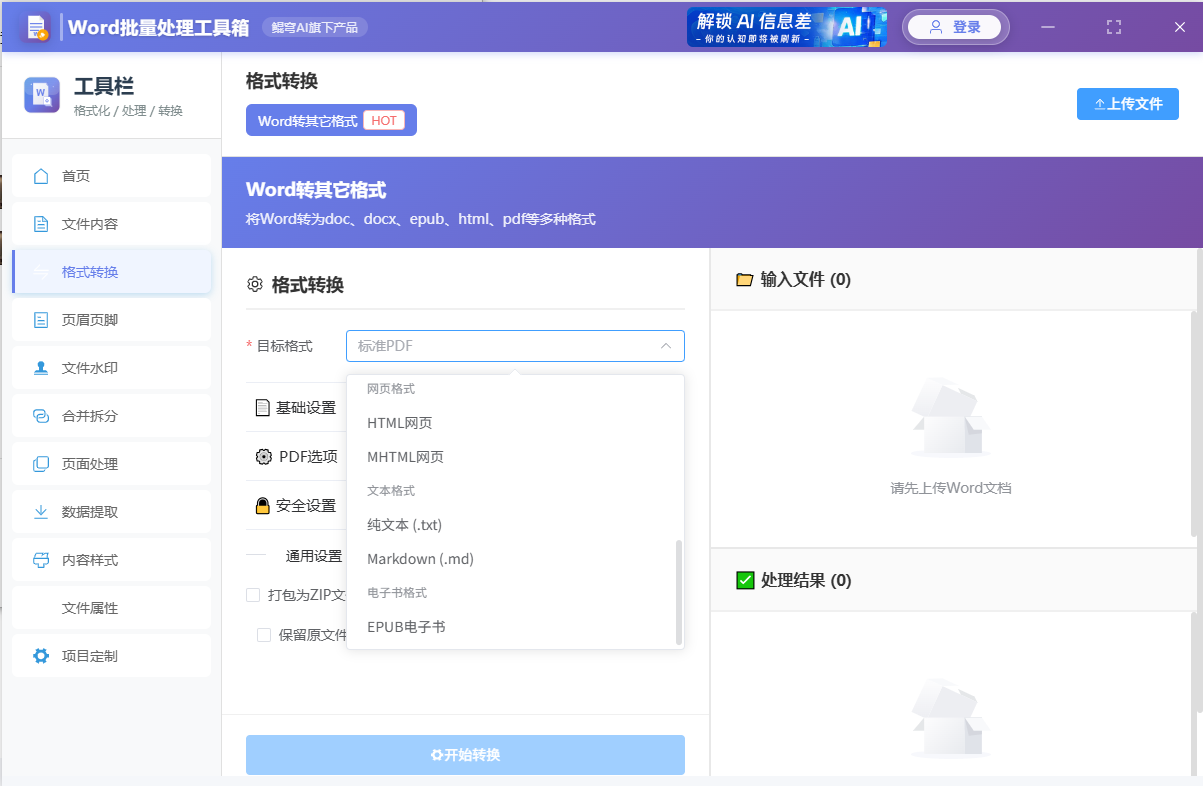Image resolution: width=1203 pixels, height=786 pixels.
Task: Open the 项目定制 customization gear icon
Action: tap(41, 655)
